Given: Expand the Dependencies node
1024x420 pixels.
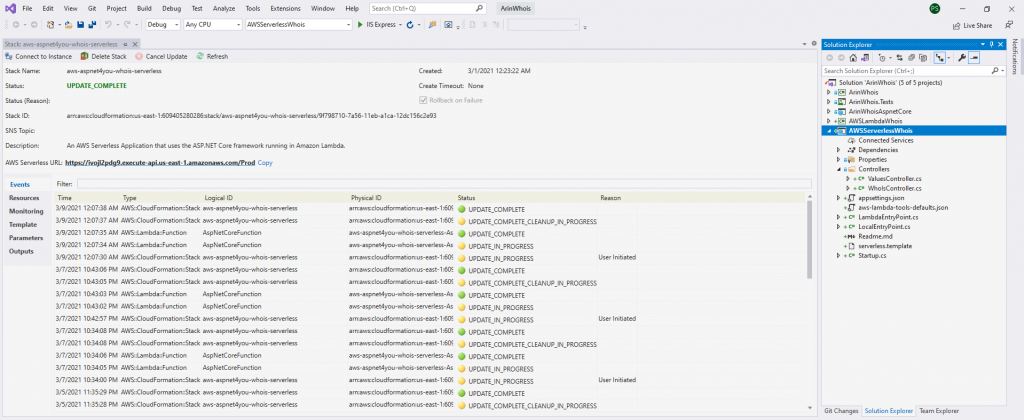Looking at the screenshot, I should click(x=839, y=150).
